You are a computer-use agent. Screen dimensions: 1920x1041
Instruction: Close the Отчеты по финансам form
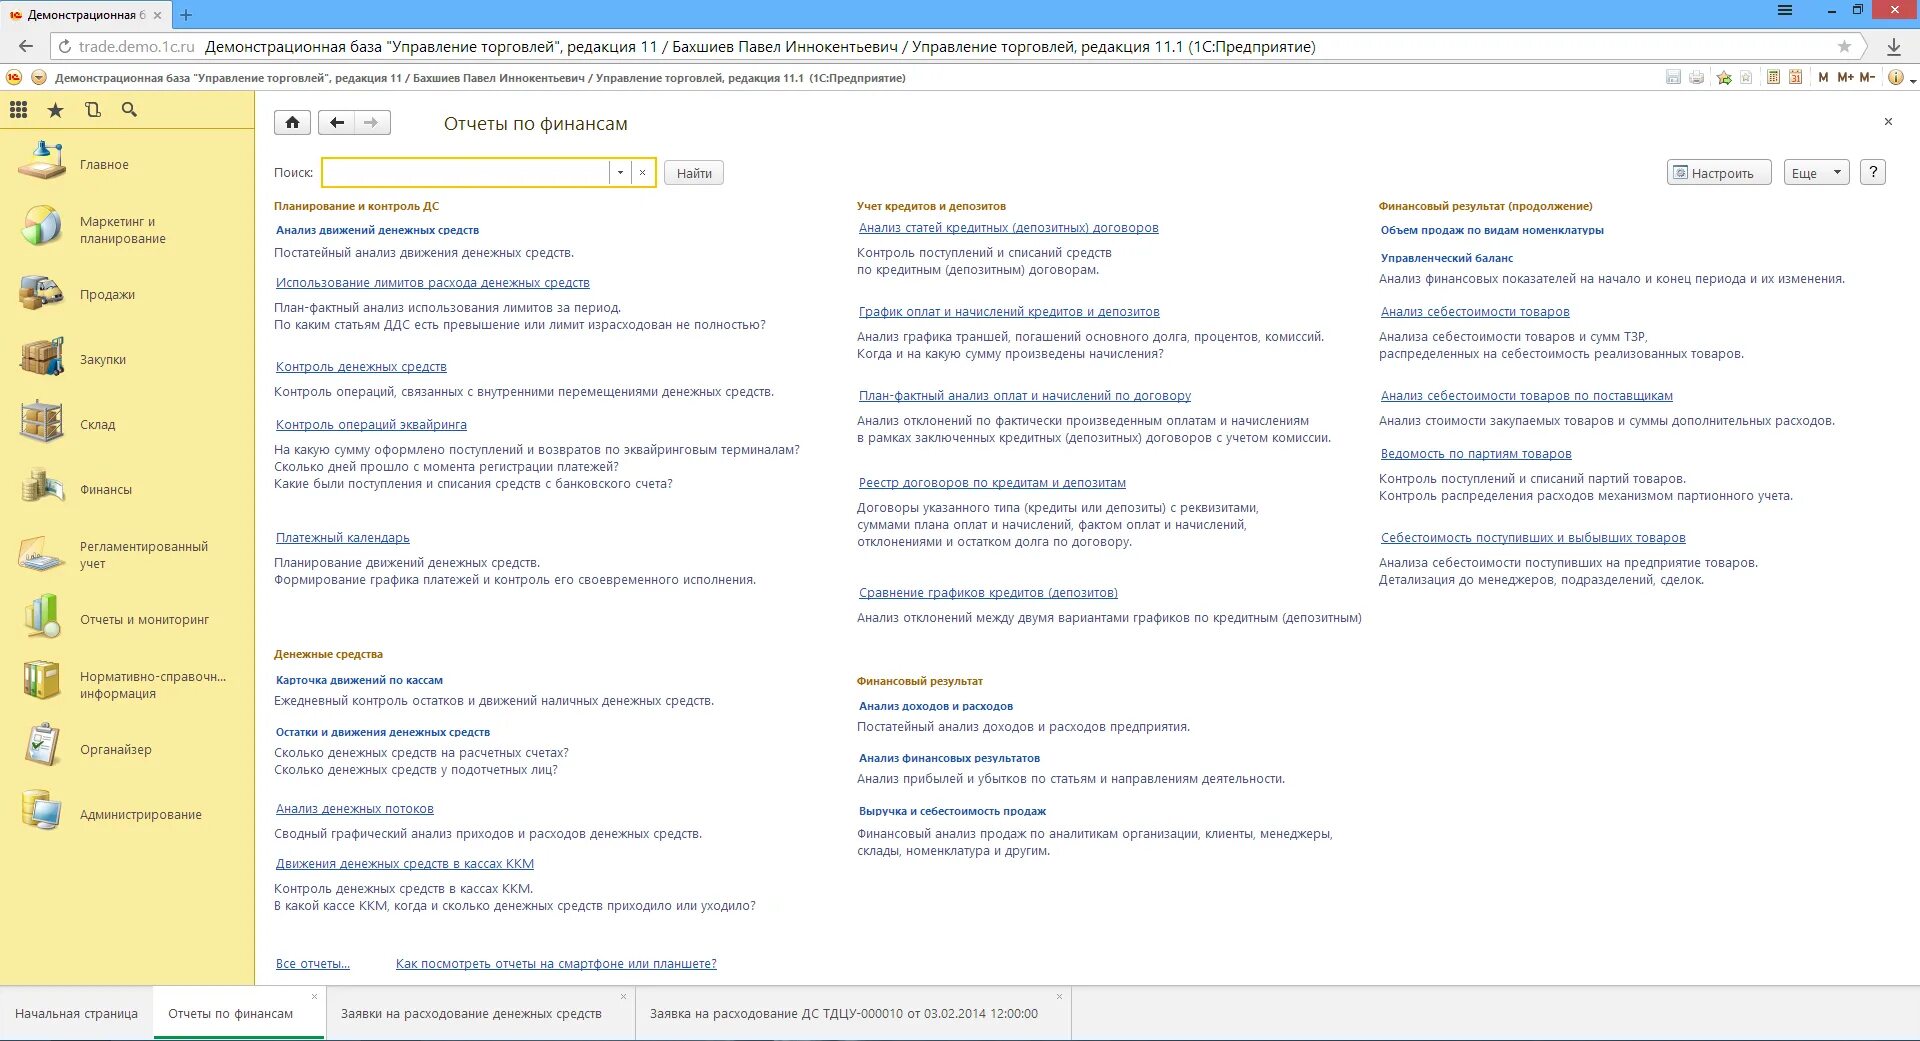[1888, 122]
